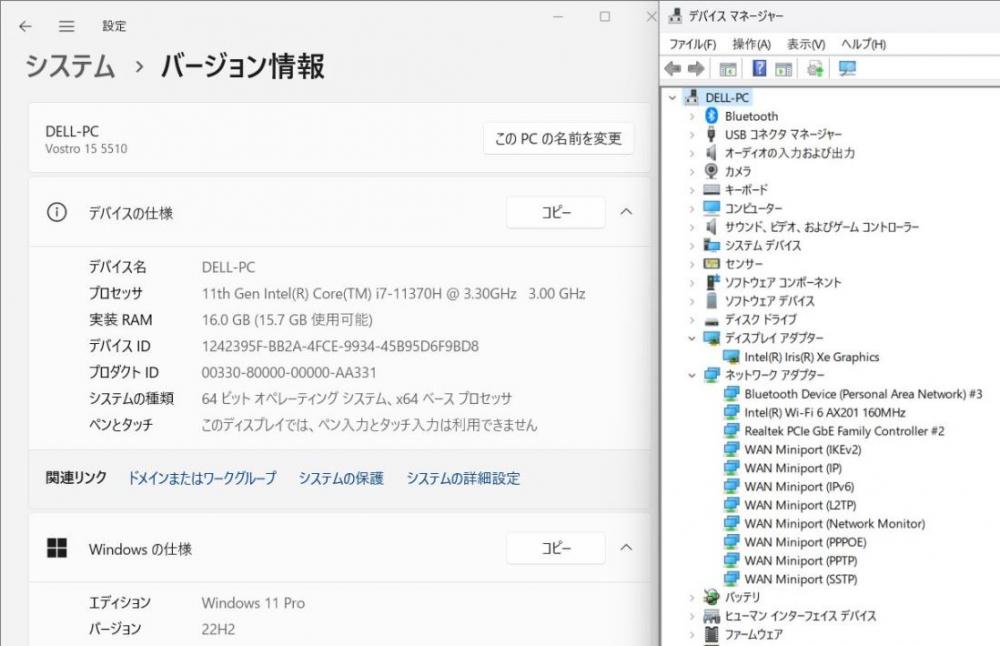
Task: Click the scan for hardware changes monitor icon
Action: click(x=847, y=68)
